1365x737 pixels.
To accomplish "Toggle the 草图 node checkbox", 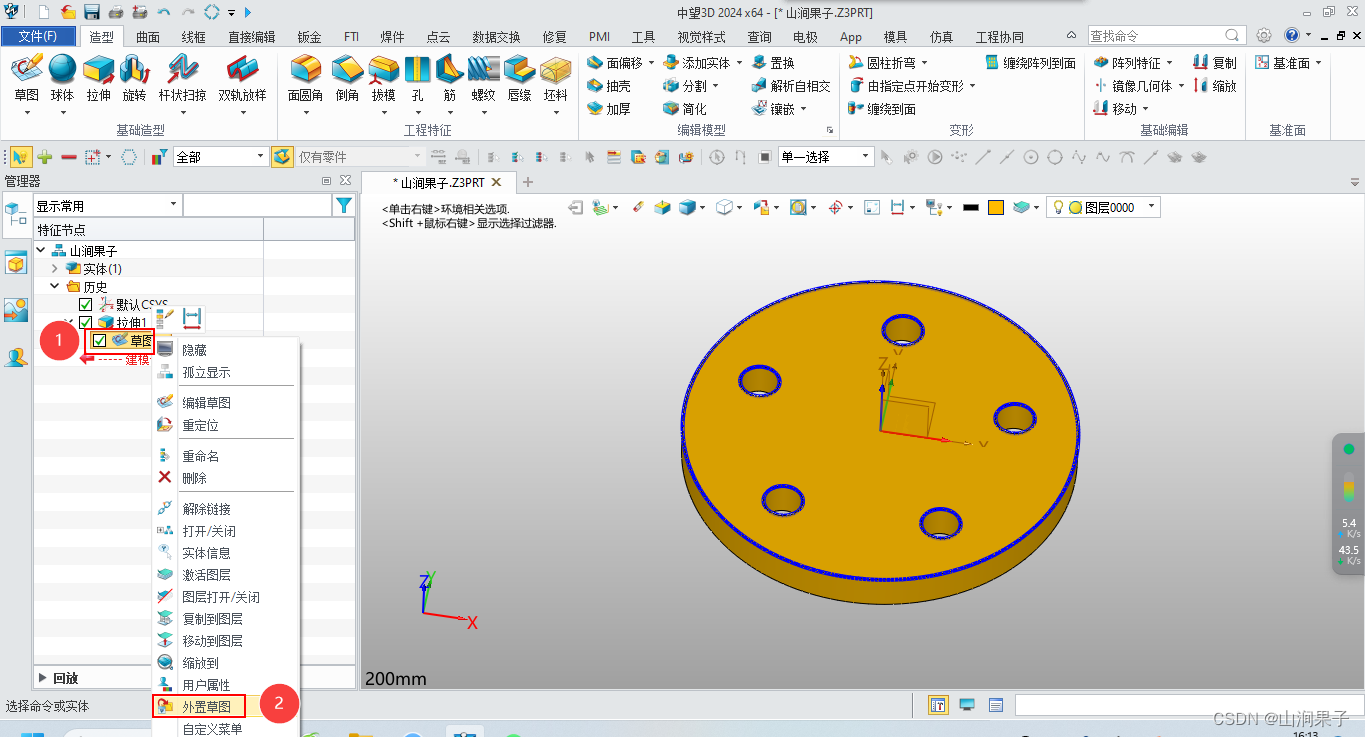I will pos(100,341).
